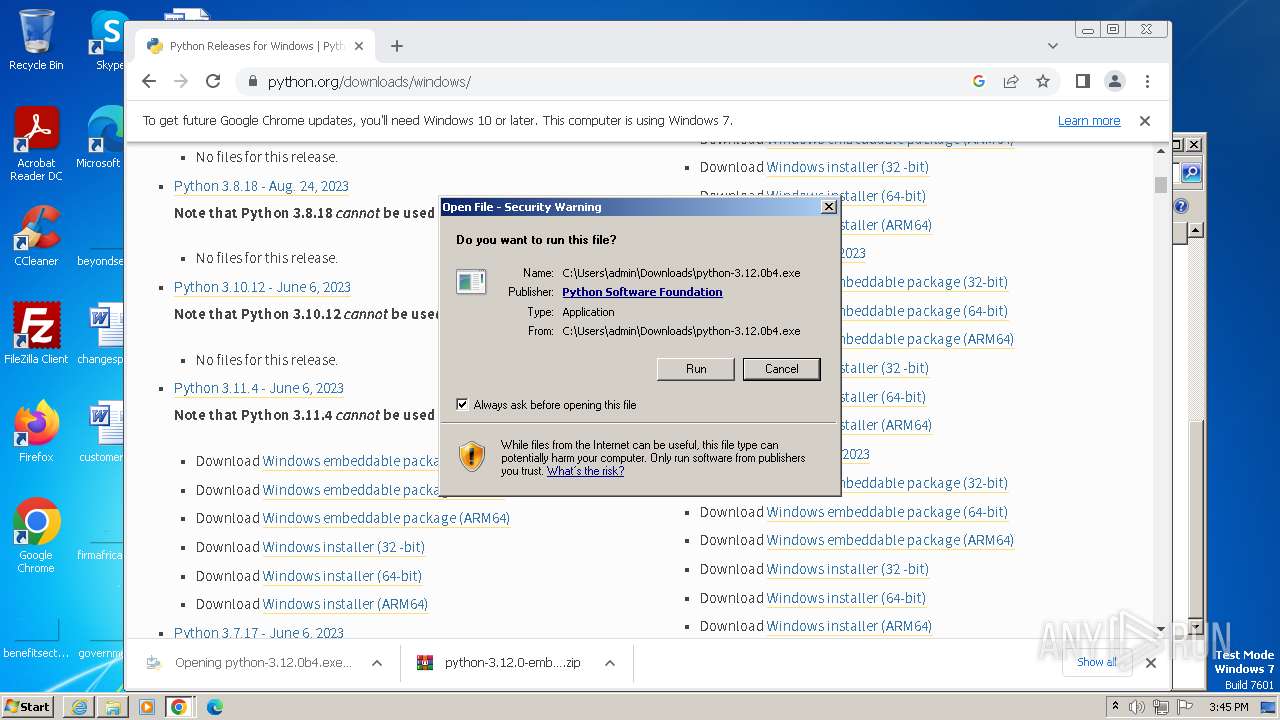Click the Windows Start button

click(x=27, y=706)
